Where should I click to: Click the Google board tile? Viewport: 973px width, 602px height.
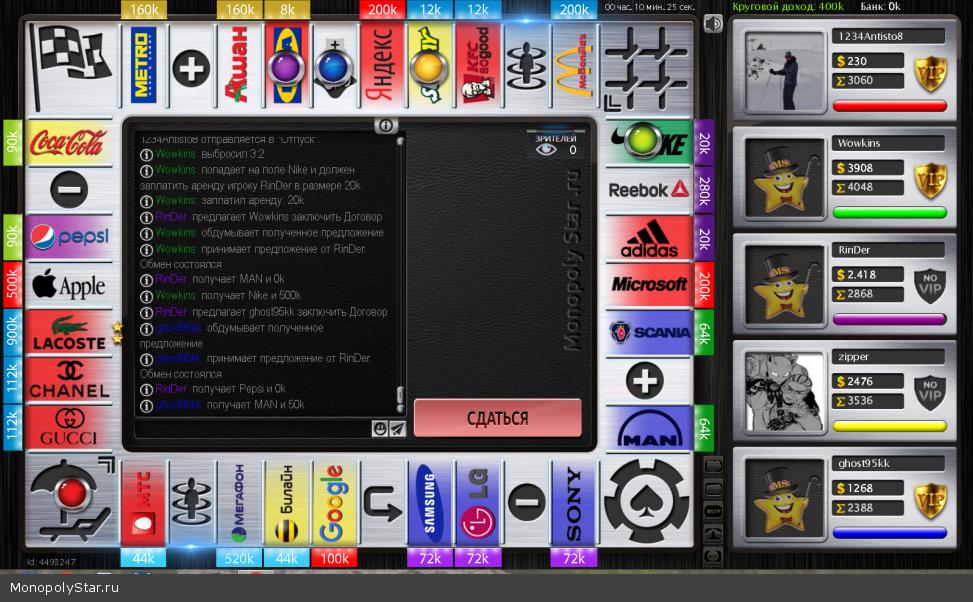pyautogui.click(x=334, y=503)
